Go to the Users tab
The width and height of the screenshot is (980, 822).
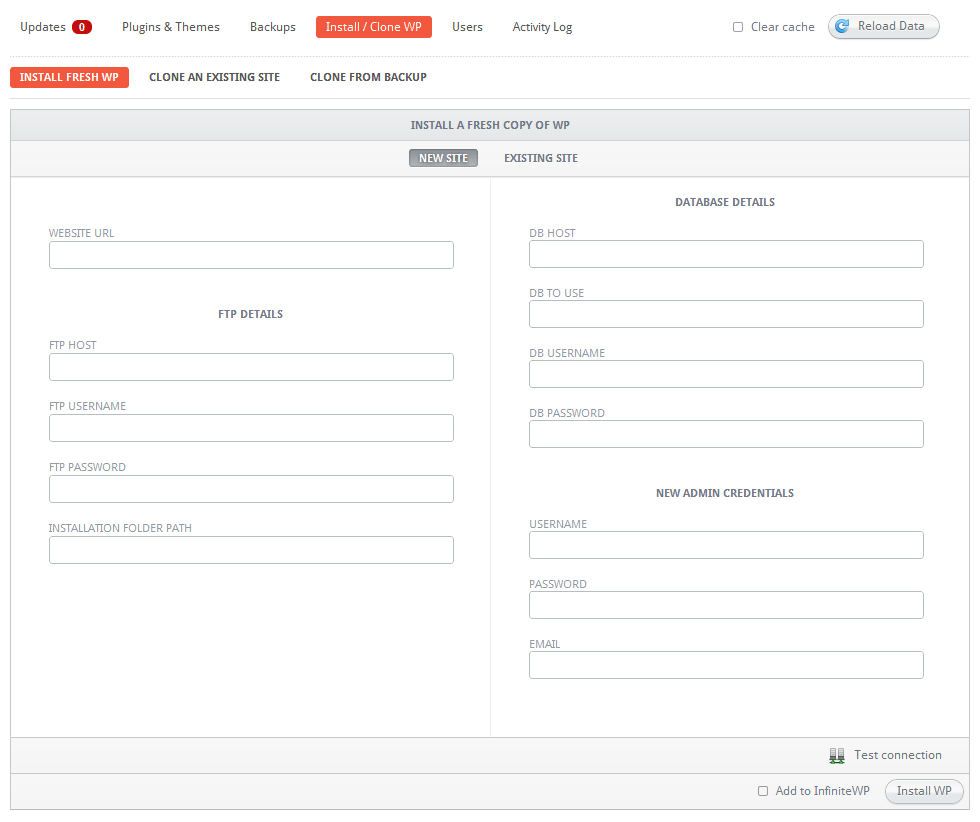tap(468, 27)
